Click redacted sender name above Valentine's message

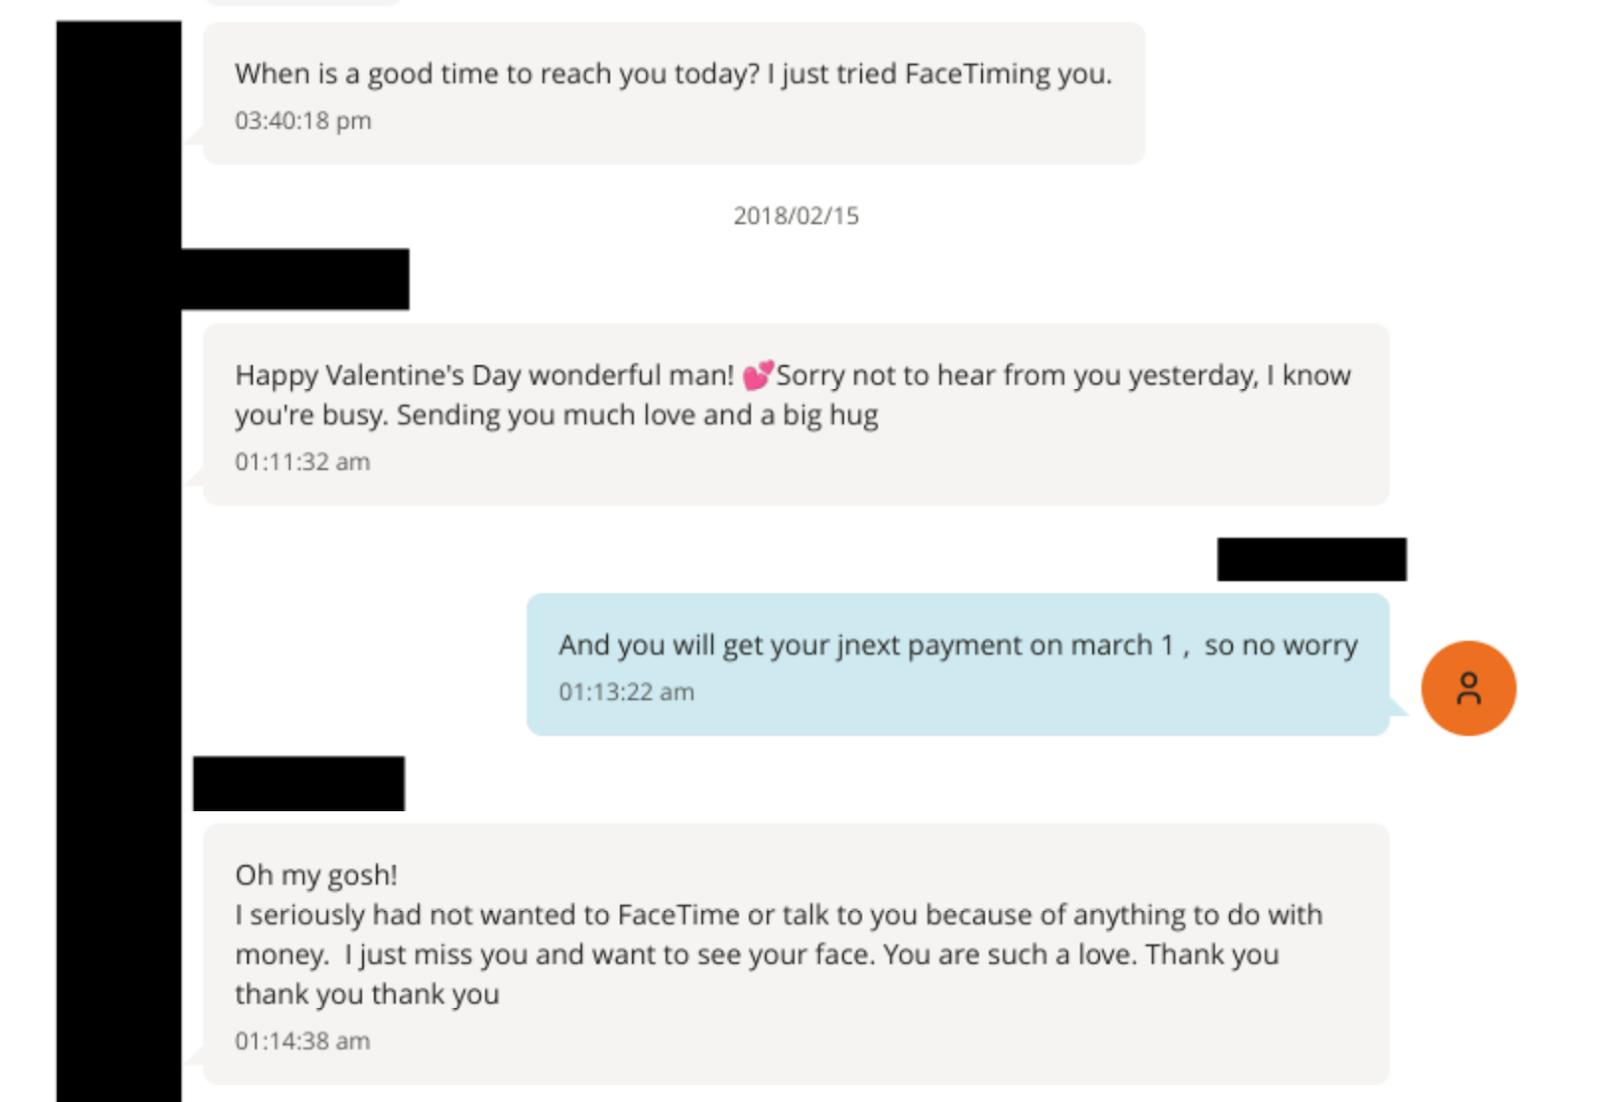click(295, 279)
